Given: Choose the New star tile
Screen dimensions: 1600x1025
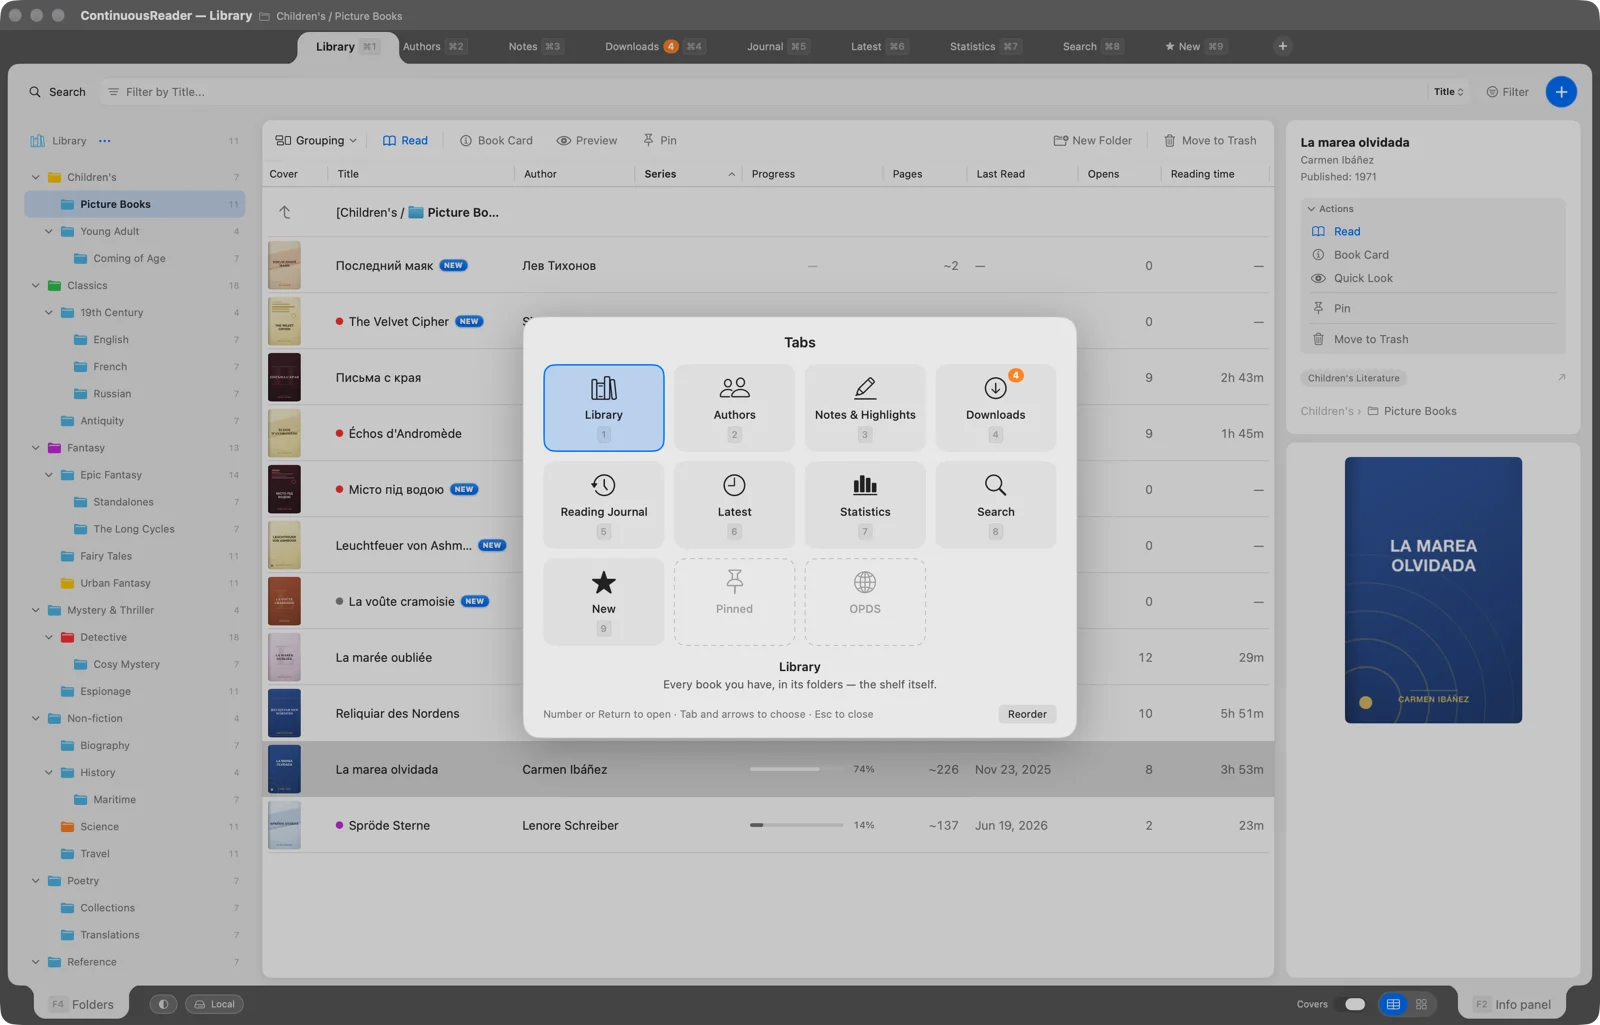Looking at the screenshot, I should 603,602.
